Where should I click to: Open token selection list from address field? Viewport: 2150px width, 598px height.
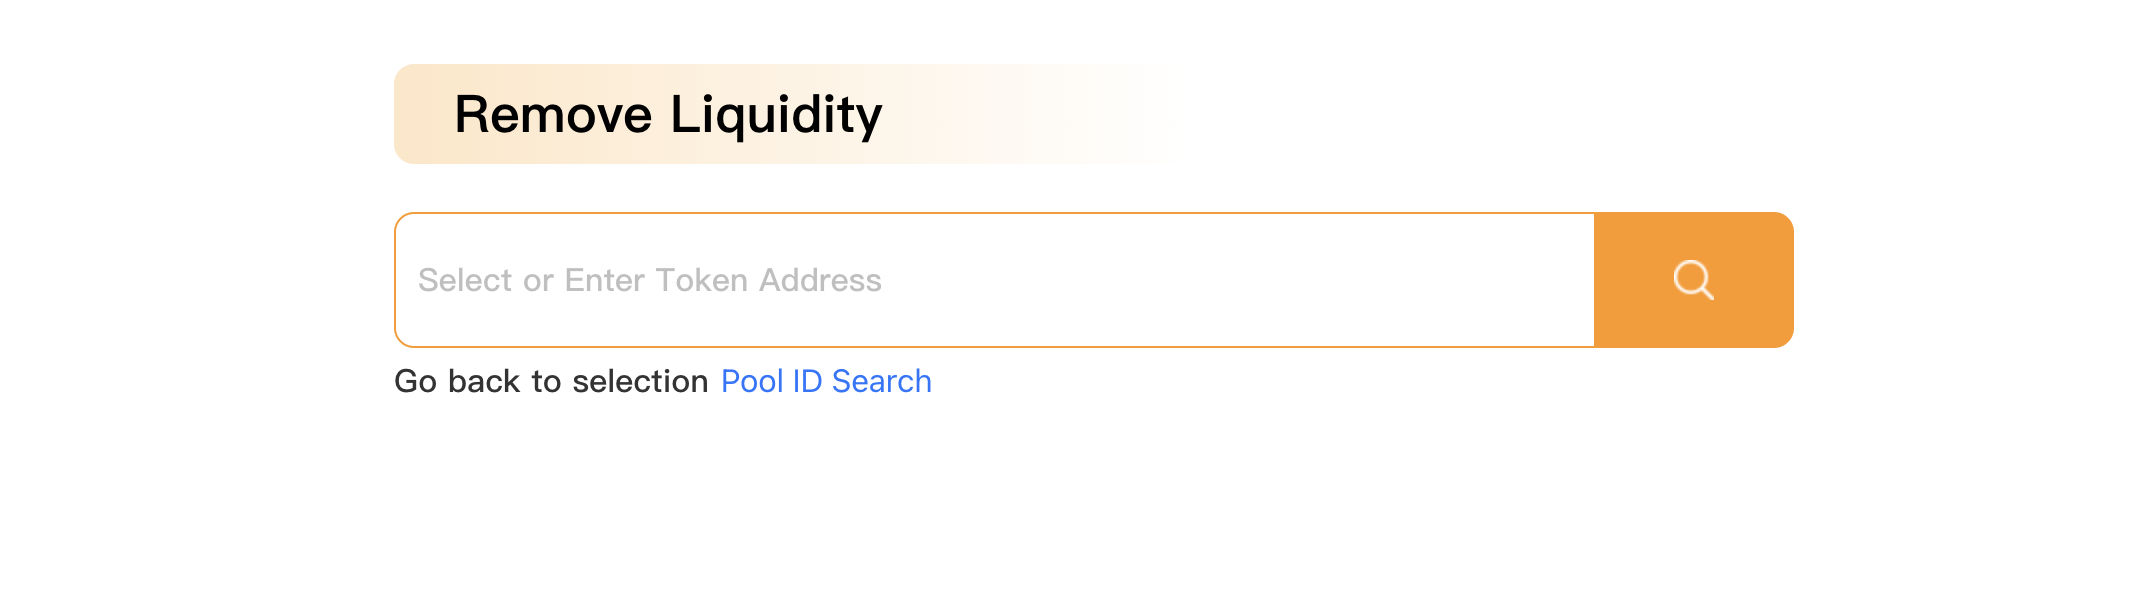[995, 280]
